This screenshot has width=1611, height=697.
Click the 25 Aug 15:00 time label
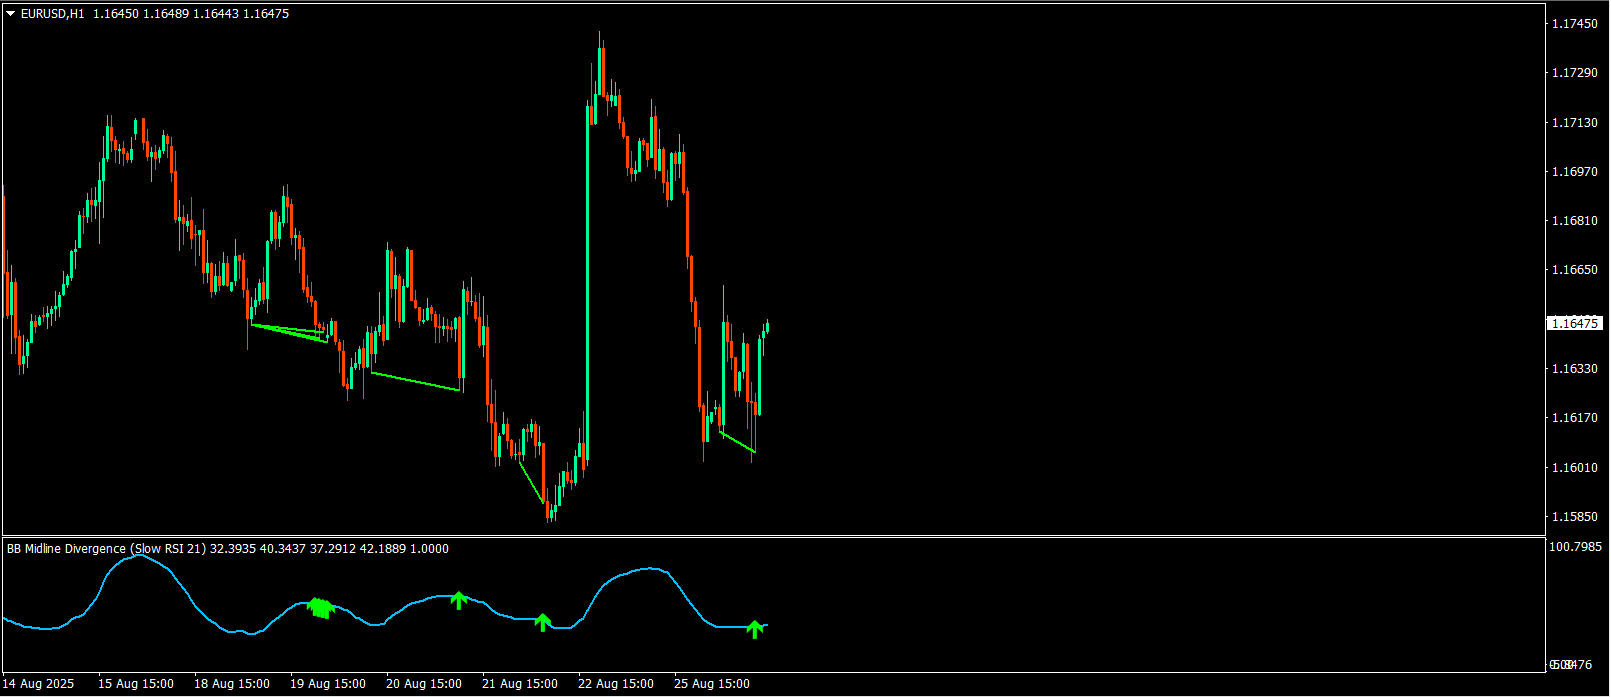[712, 684]
